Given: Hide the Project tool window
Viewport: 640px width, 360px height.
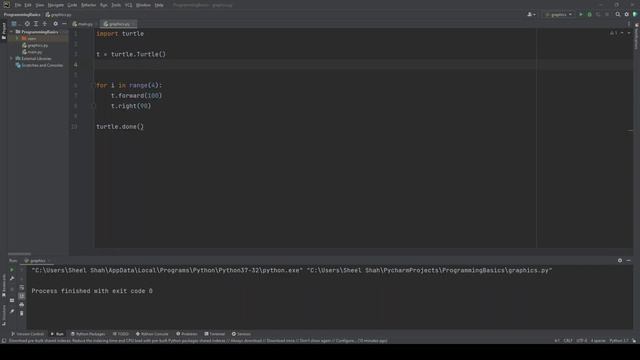Looking at the screenshot, I should 64,24.
